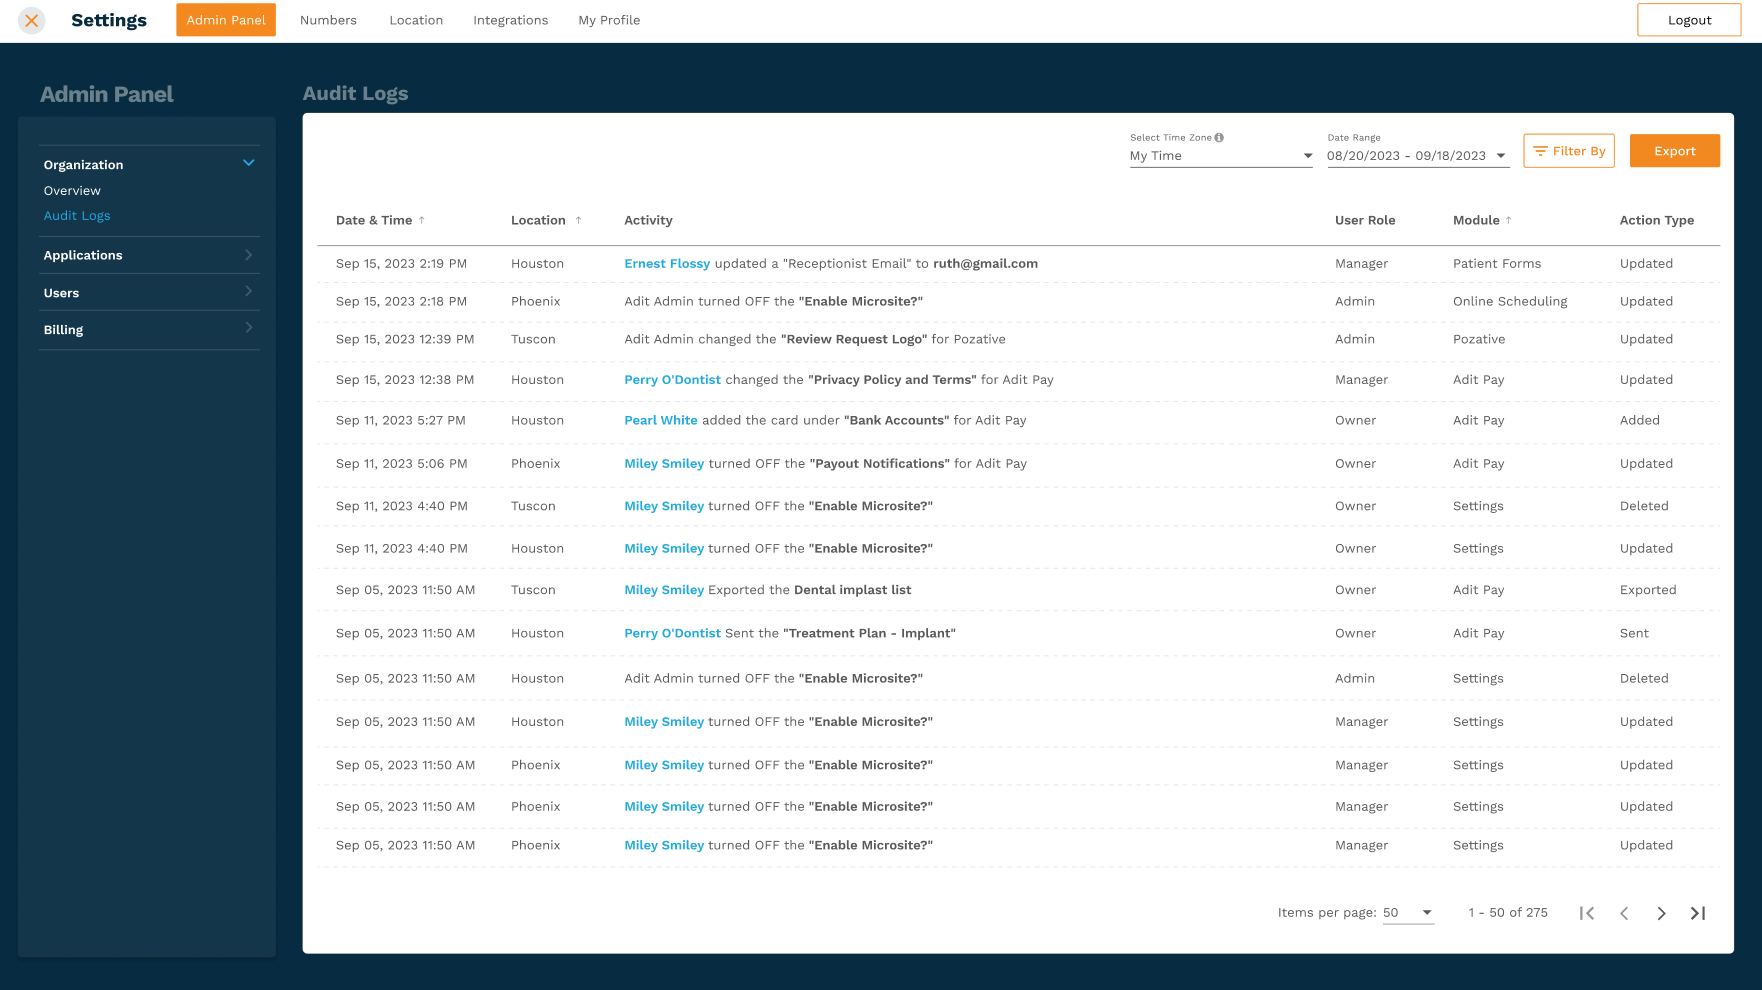Open Overview in the sidebar
The width and height of the screenshot is (1762, 990).
(72, 191)
